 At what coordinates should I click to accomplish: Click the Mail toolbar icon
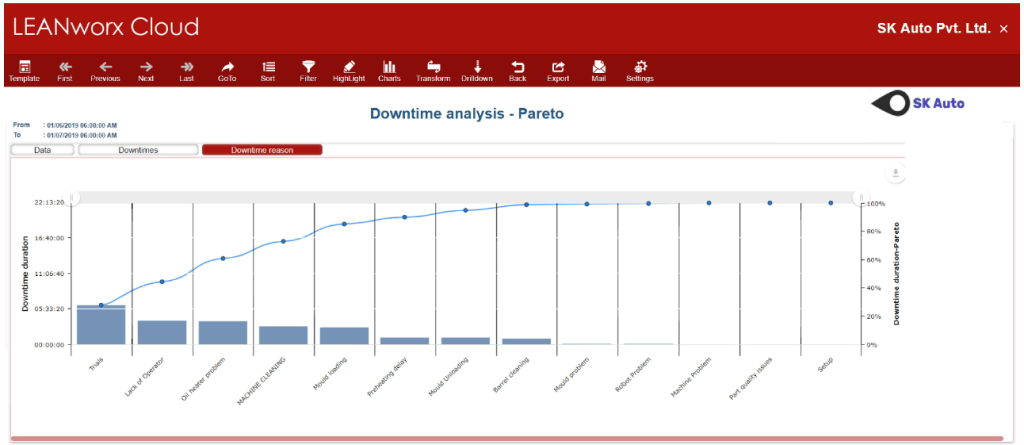(599, 71)
